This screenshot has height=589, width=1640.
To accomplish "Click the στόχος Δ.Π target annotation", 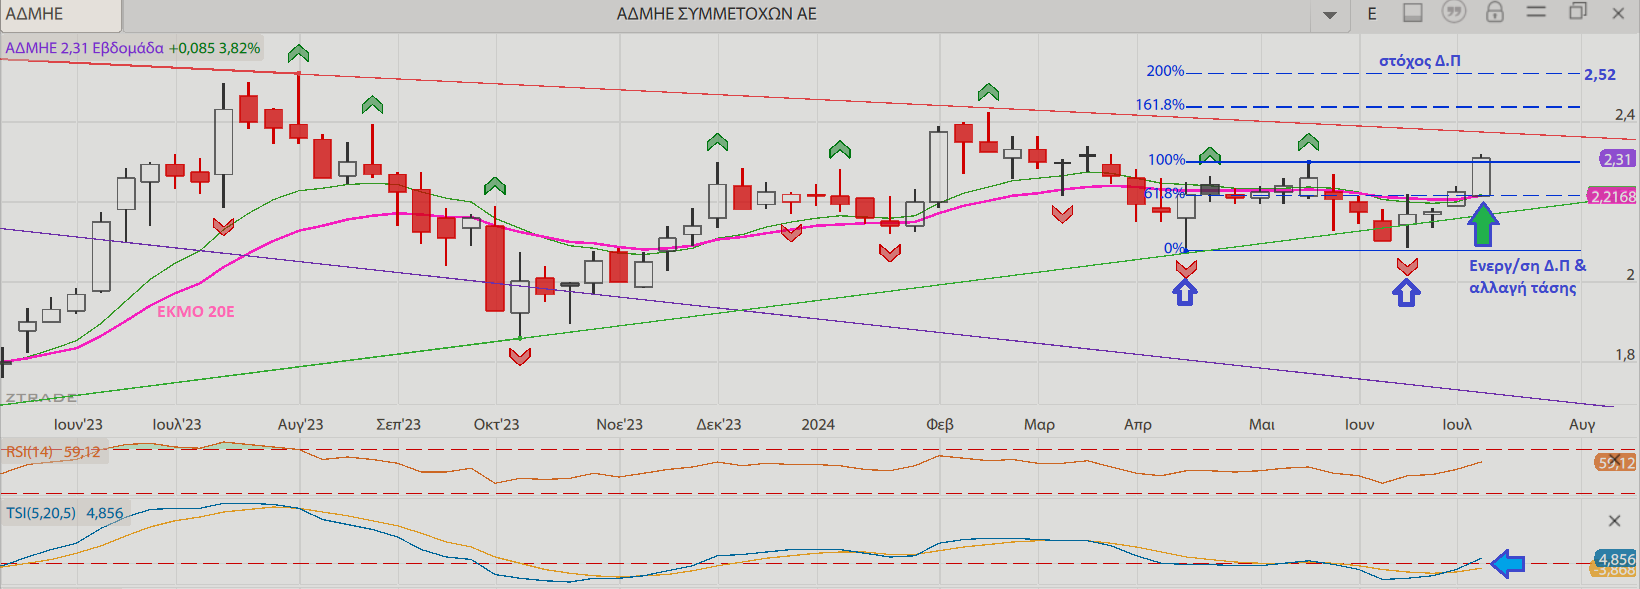I will pos(1420,61).
